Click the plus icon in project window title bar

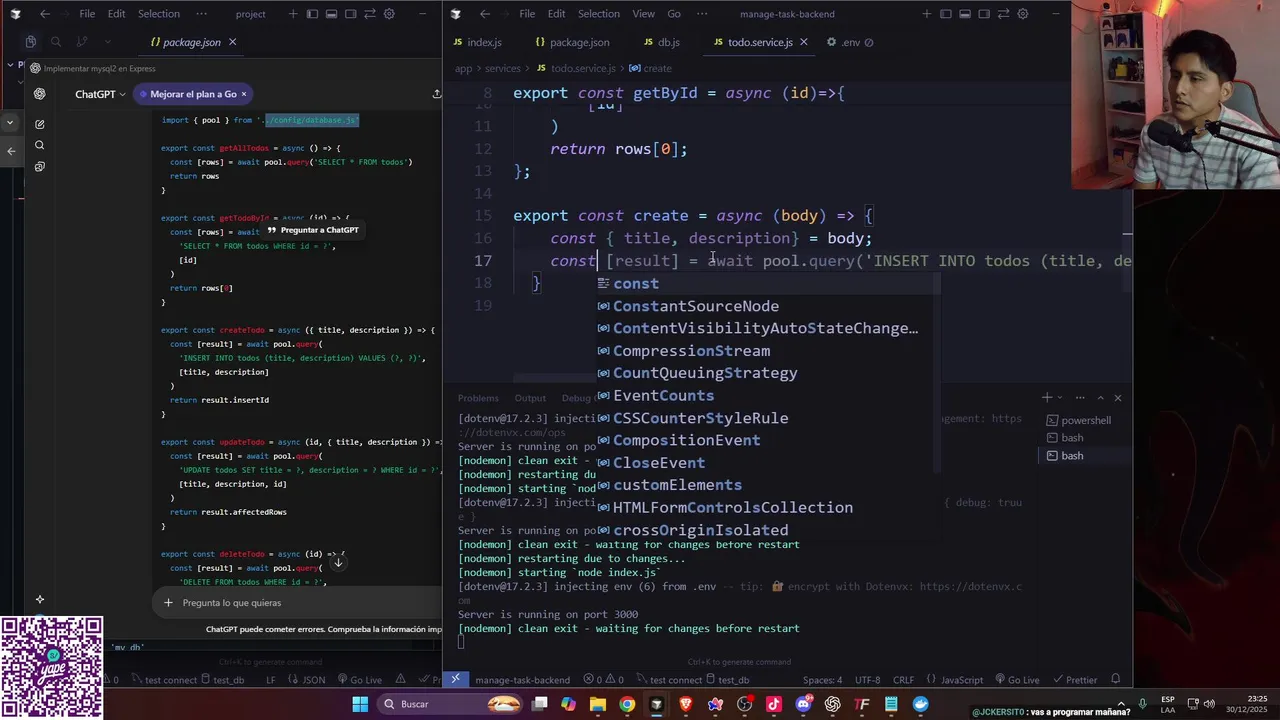[x=293, y=14]
